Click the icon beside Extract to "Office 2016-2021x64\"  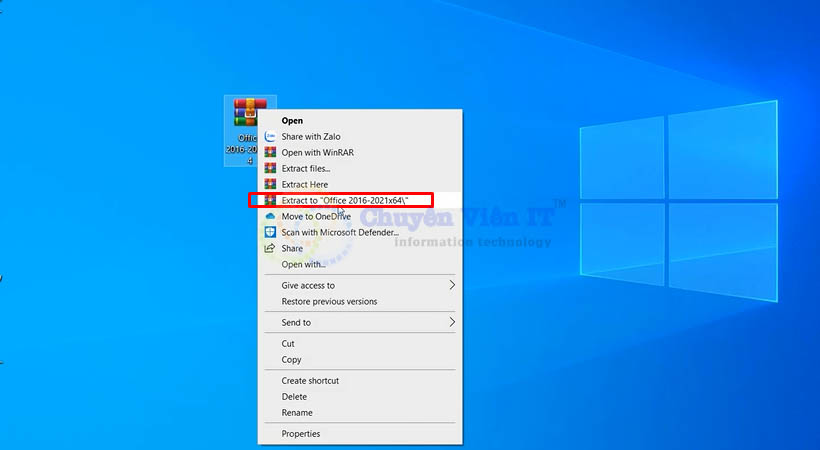point(270,201)
